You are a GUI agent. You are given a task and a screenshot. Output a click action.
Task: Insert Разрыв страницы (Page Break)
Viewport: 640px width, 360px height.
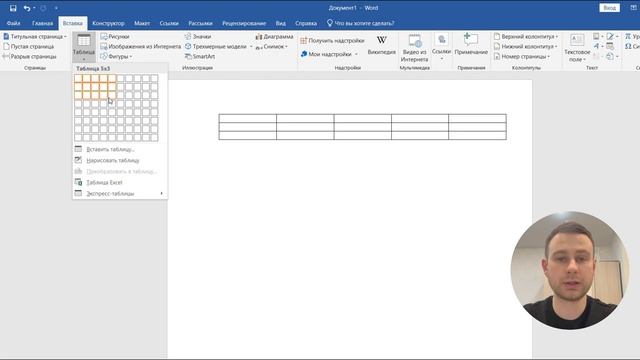29,56
